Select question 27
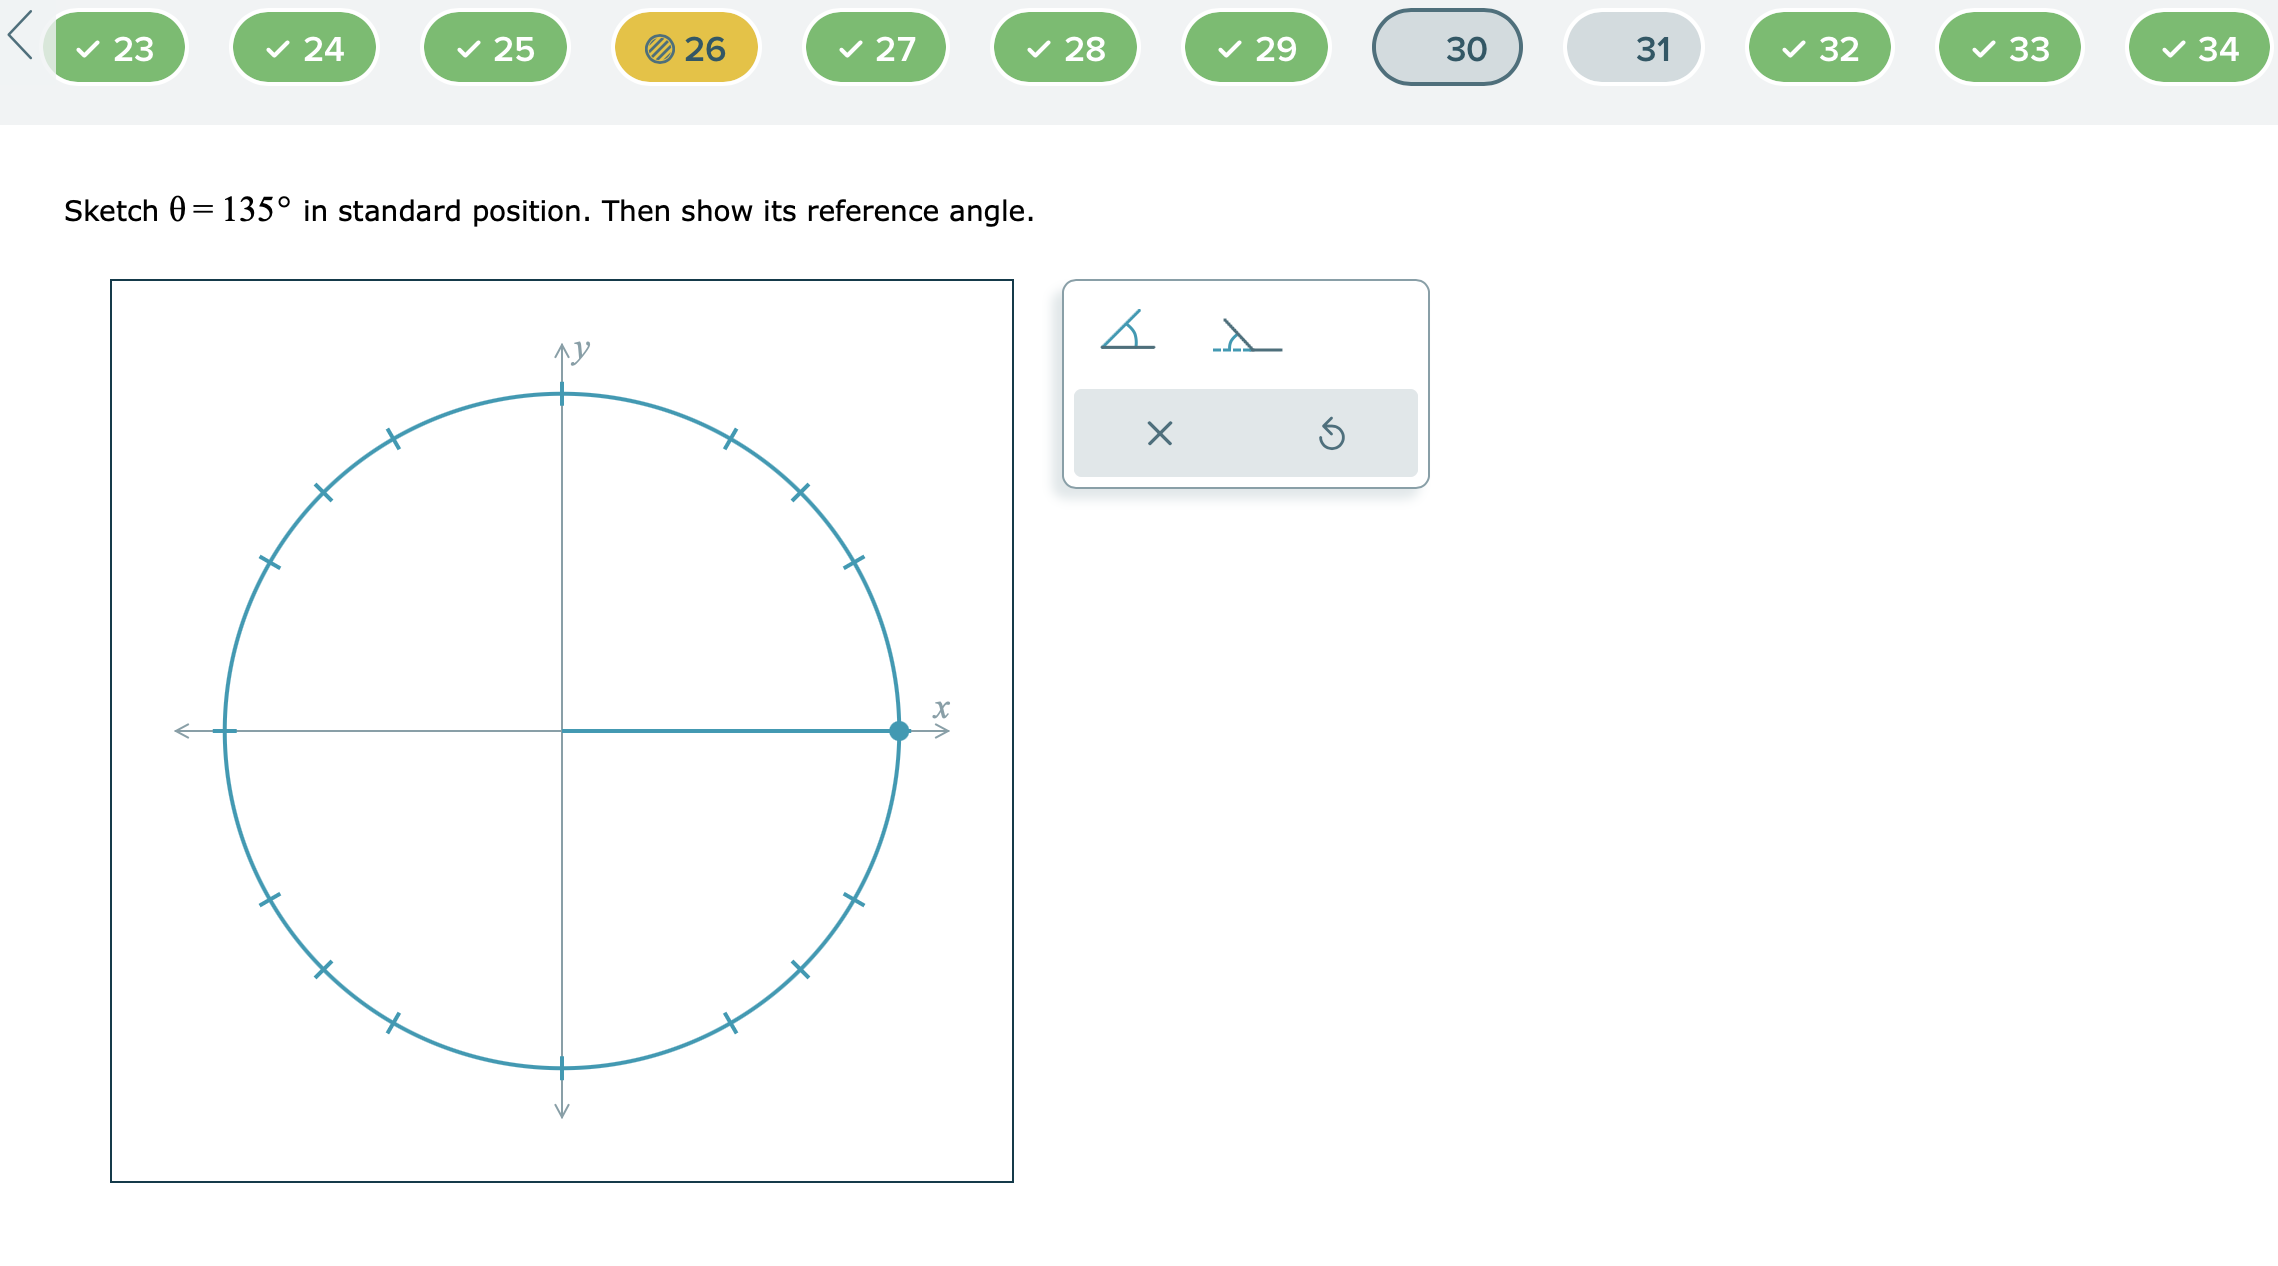The height and width of the screenshot is (1266, 2278). [x=874, y=47]
